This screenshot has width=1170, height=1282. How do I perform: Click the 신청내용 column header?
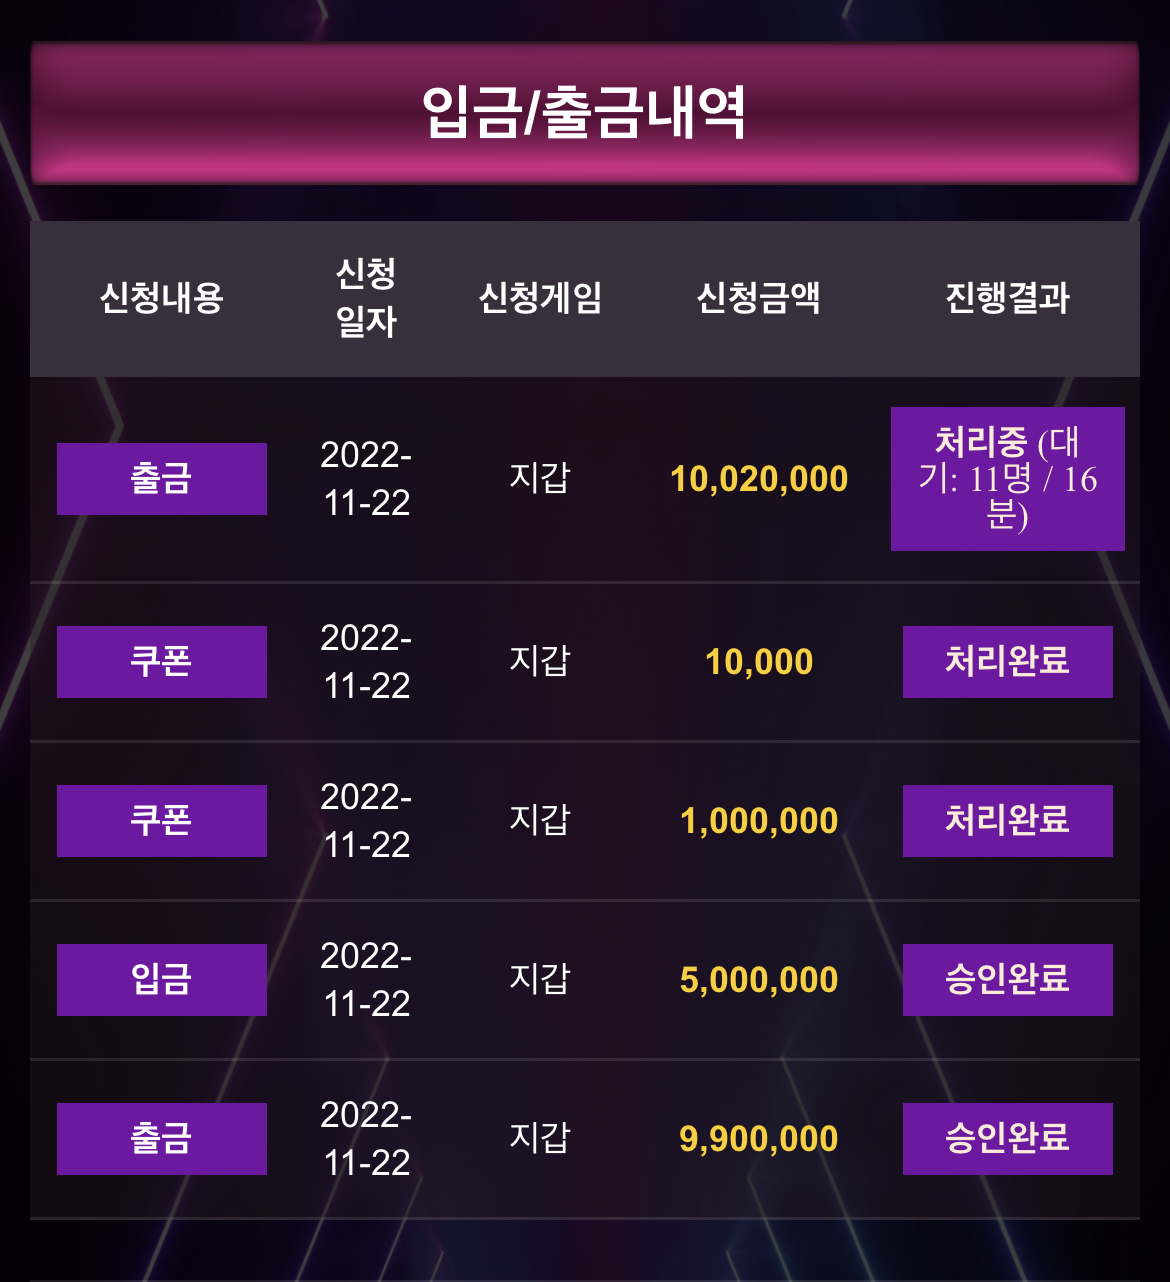(x=161, y=298)
